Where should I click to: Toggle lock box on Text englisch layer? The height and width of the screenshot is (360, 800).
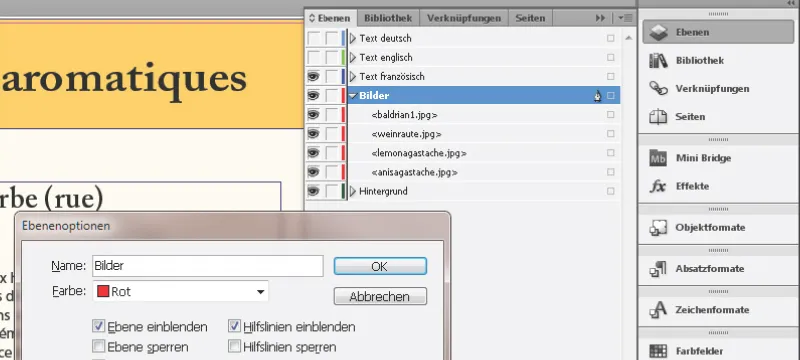pos(332,58)
